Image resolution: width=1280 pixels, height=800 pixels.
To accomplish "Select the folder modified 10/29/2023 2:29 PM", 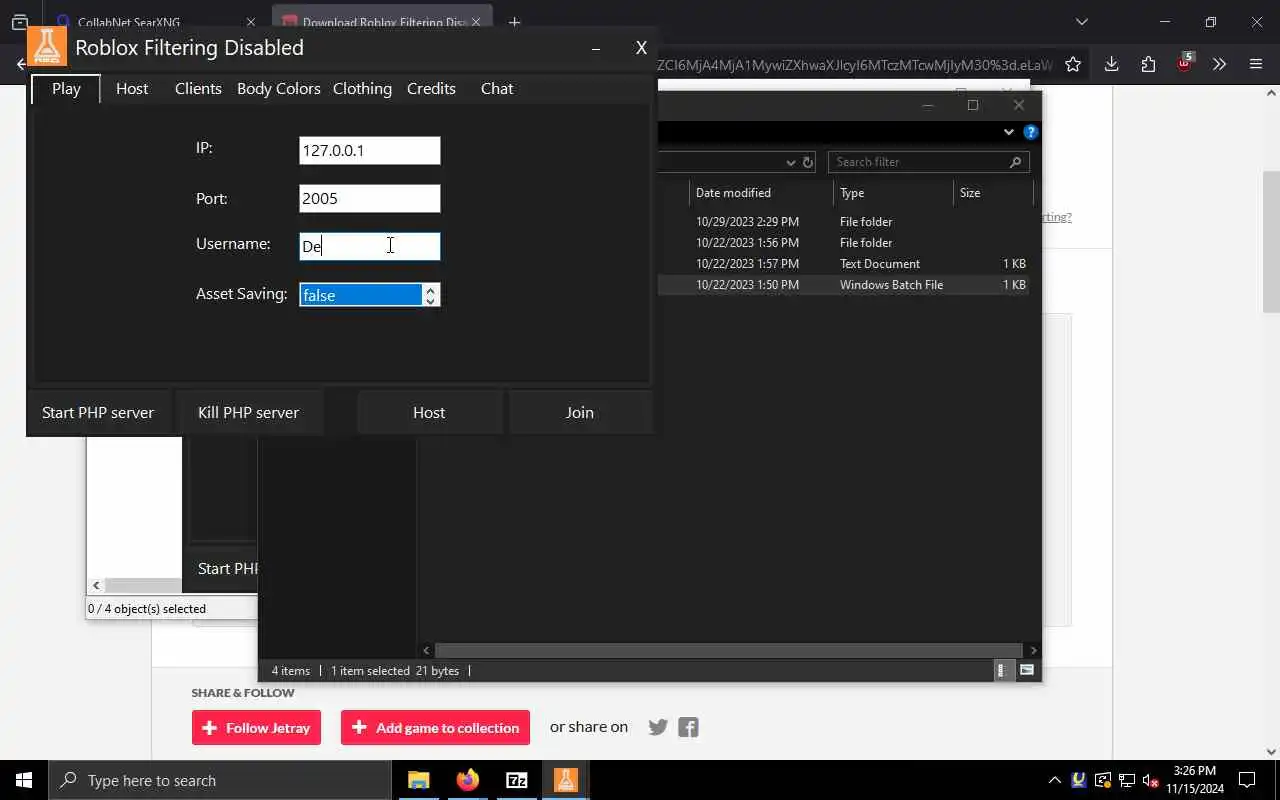I will [x=843, y=222].
